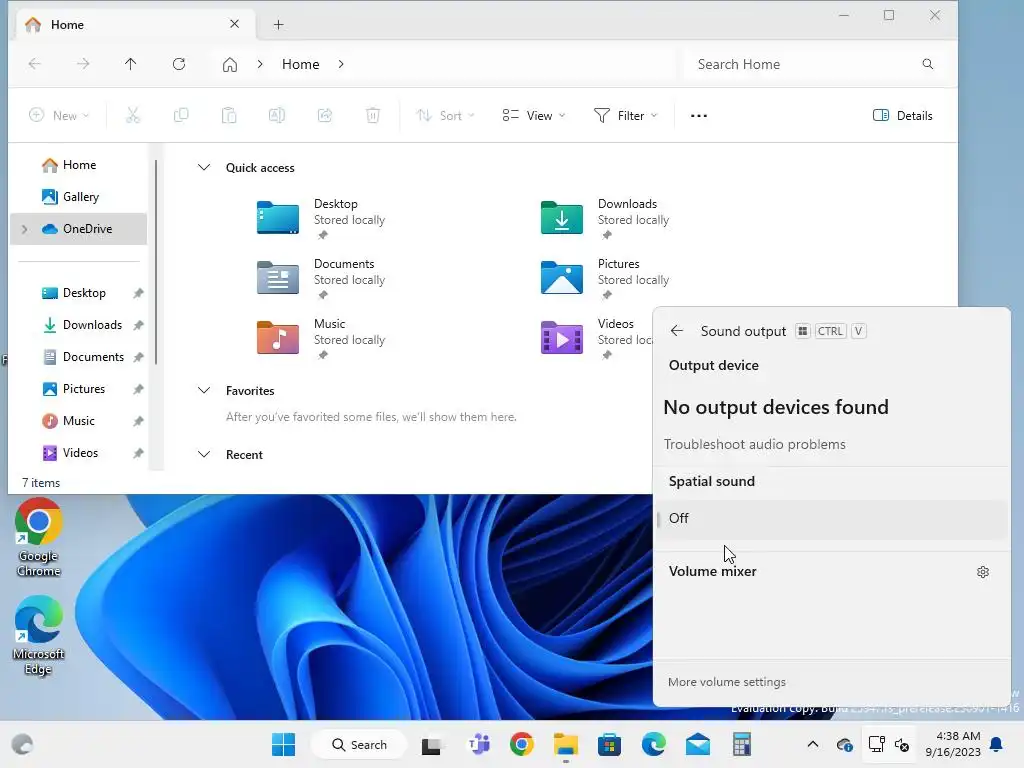1024x768 pixels.
Task: Click Troubleshoot audio problems link
Action: (754, 445)
